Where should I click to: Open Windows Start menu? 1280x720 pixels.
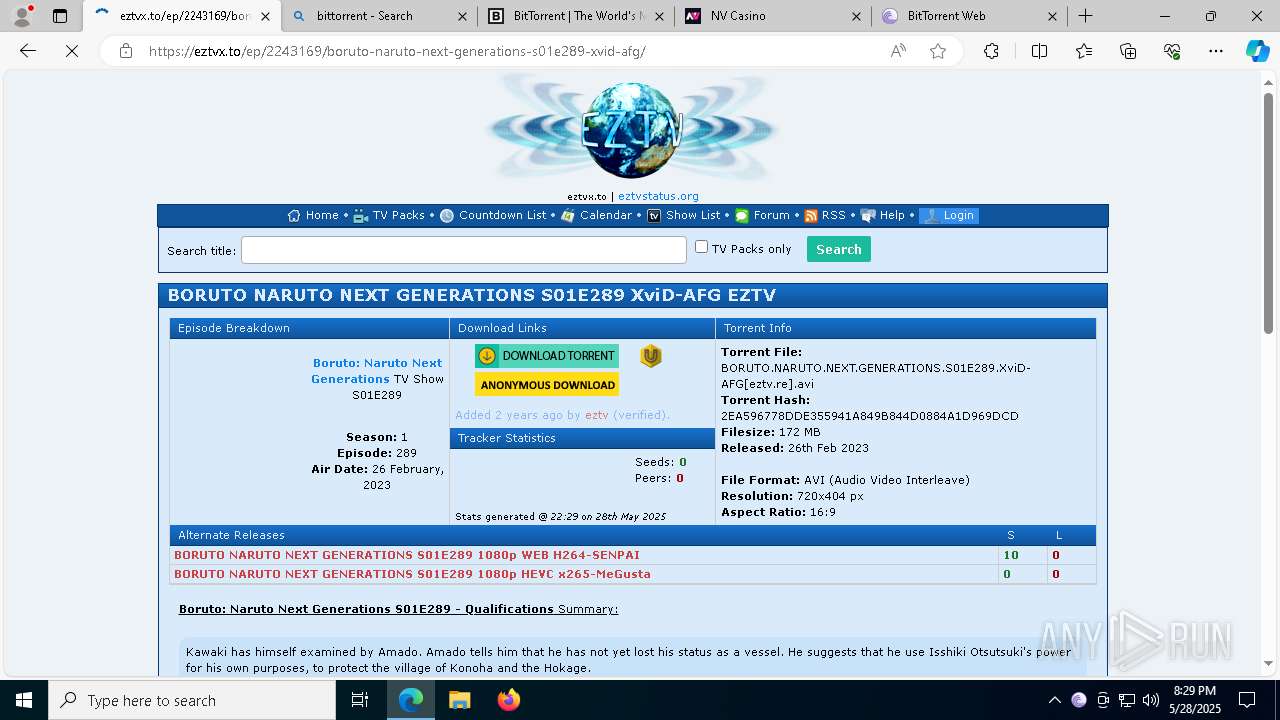(24, 700)
